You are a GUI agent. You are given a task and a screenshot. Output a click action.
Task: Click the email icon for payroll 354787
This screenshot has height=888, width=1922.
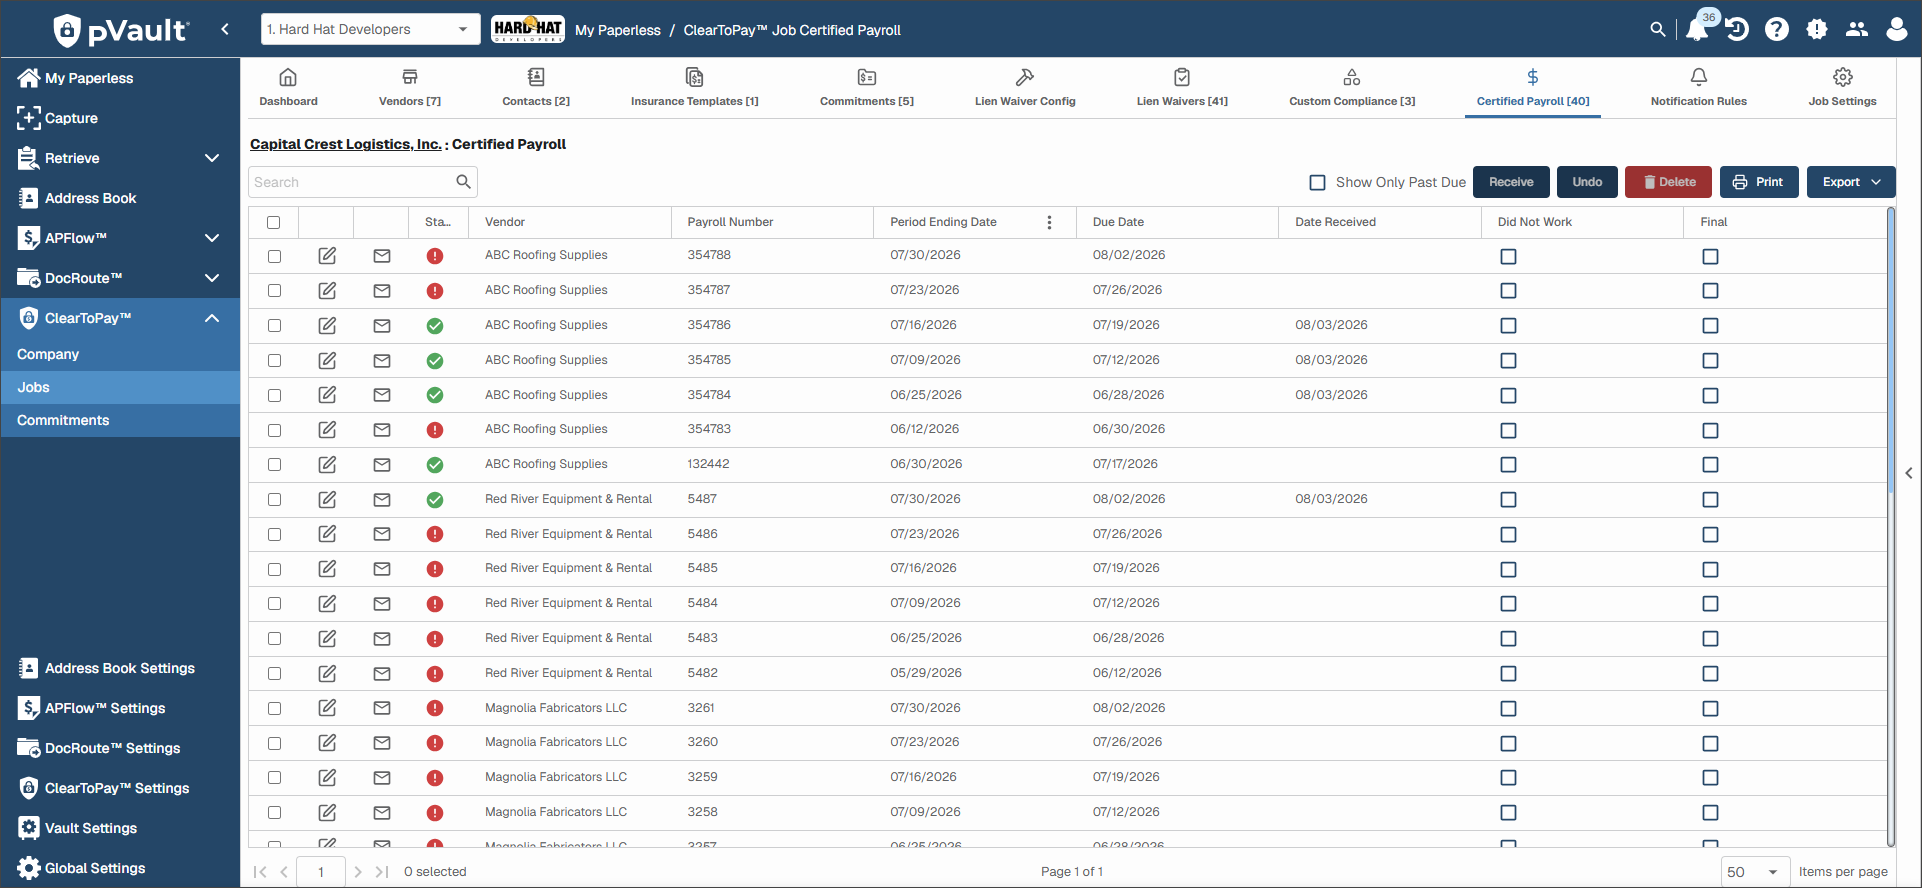(382, 291)
